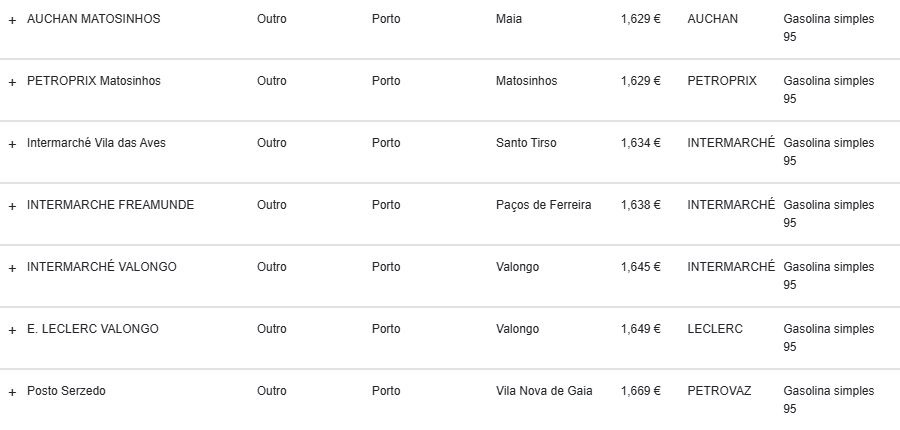Image resolution: width=900 pixels, height=430 pixels.
Task: Click the PETROPRIX Matosinhos station name
Action: [x=93, y=81]
